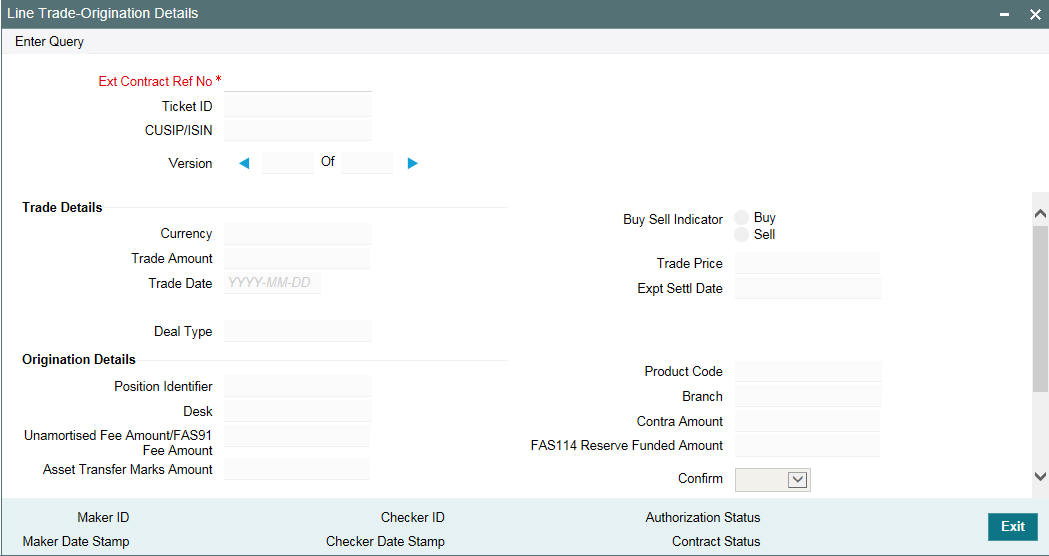Click the Checker Date Stamp label
This screenshot has width=1049, height=556.
point(385,541)
